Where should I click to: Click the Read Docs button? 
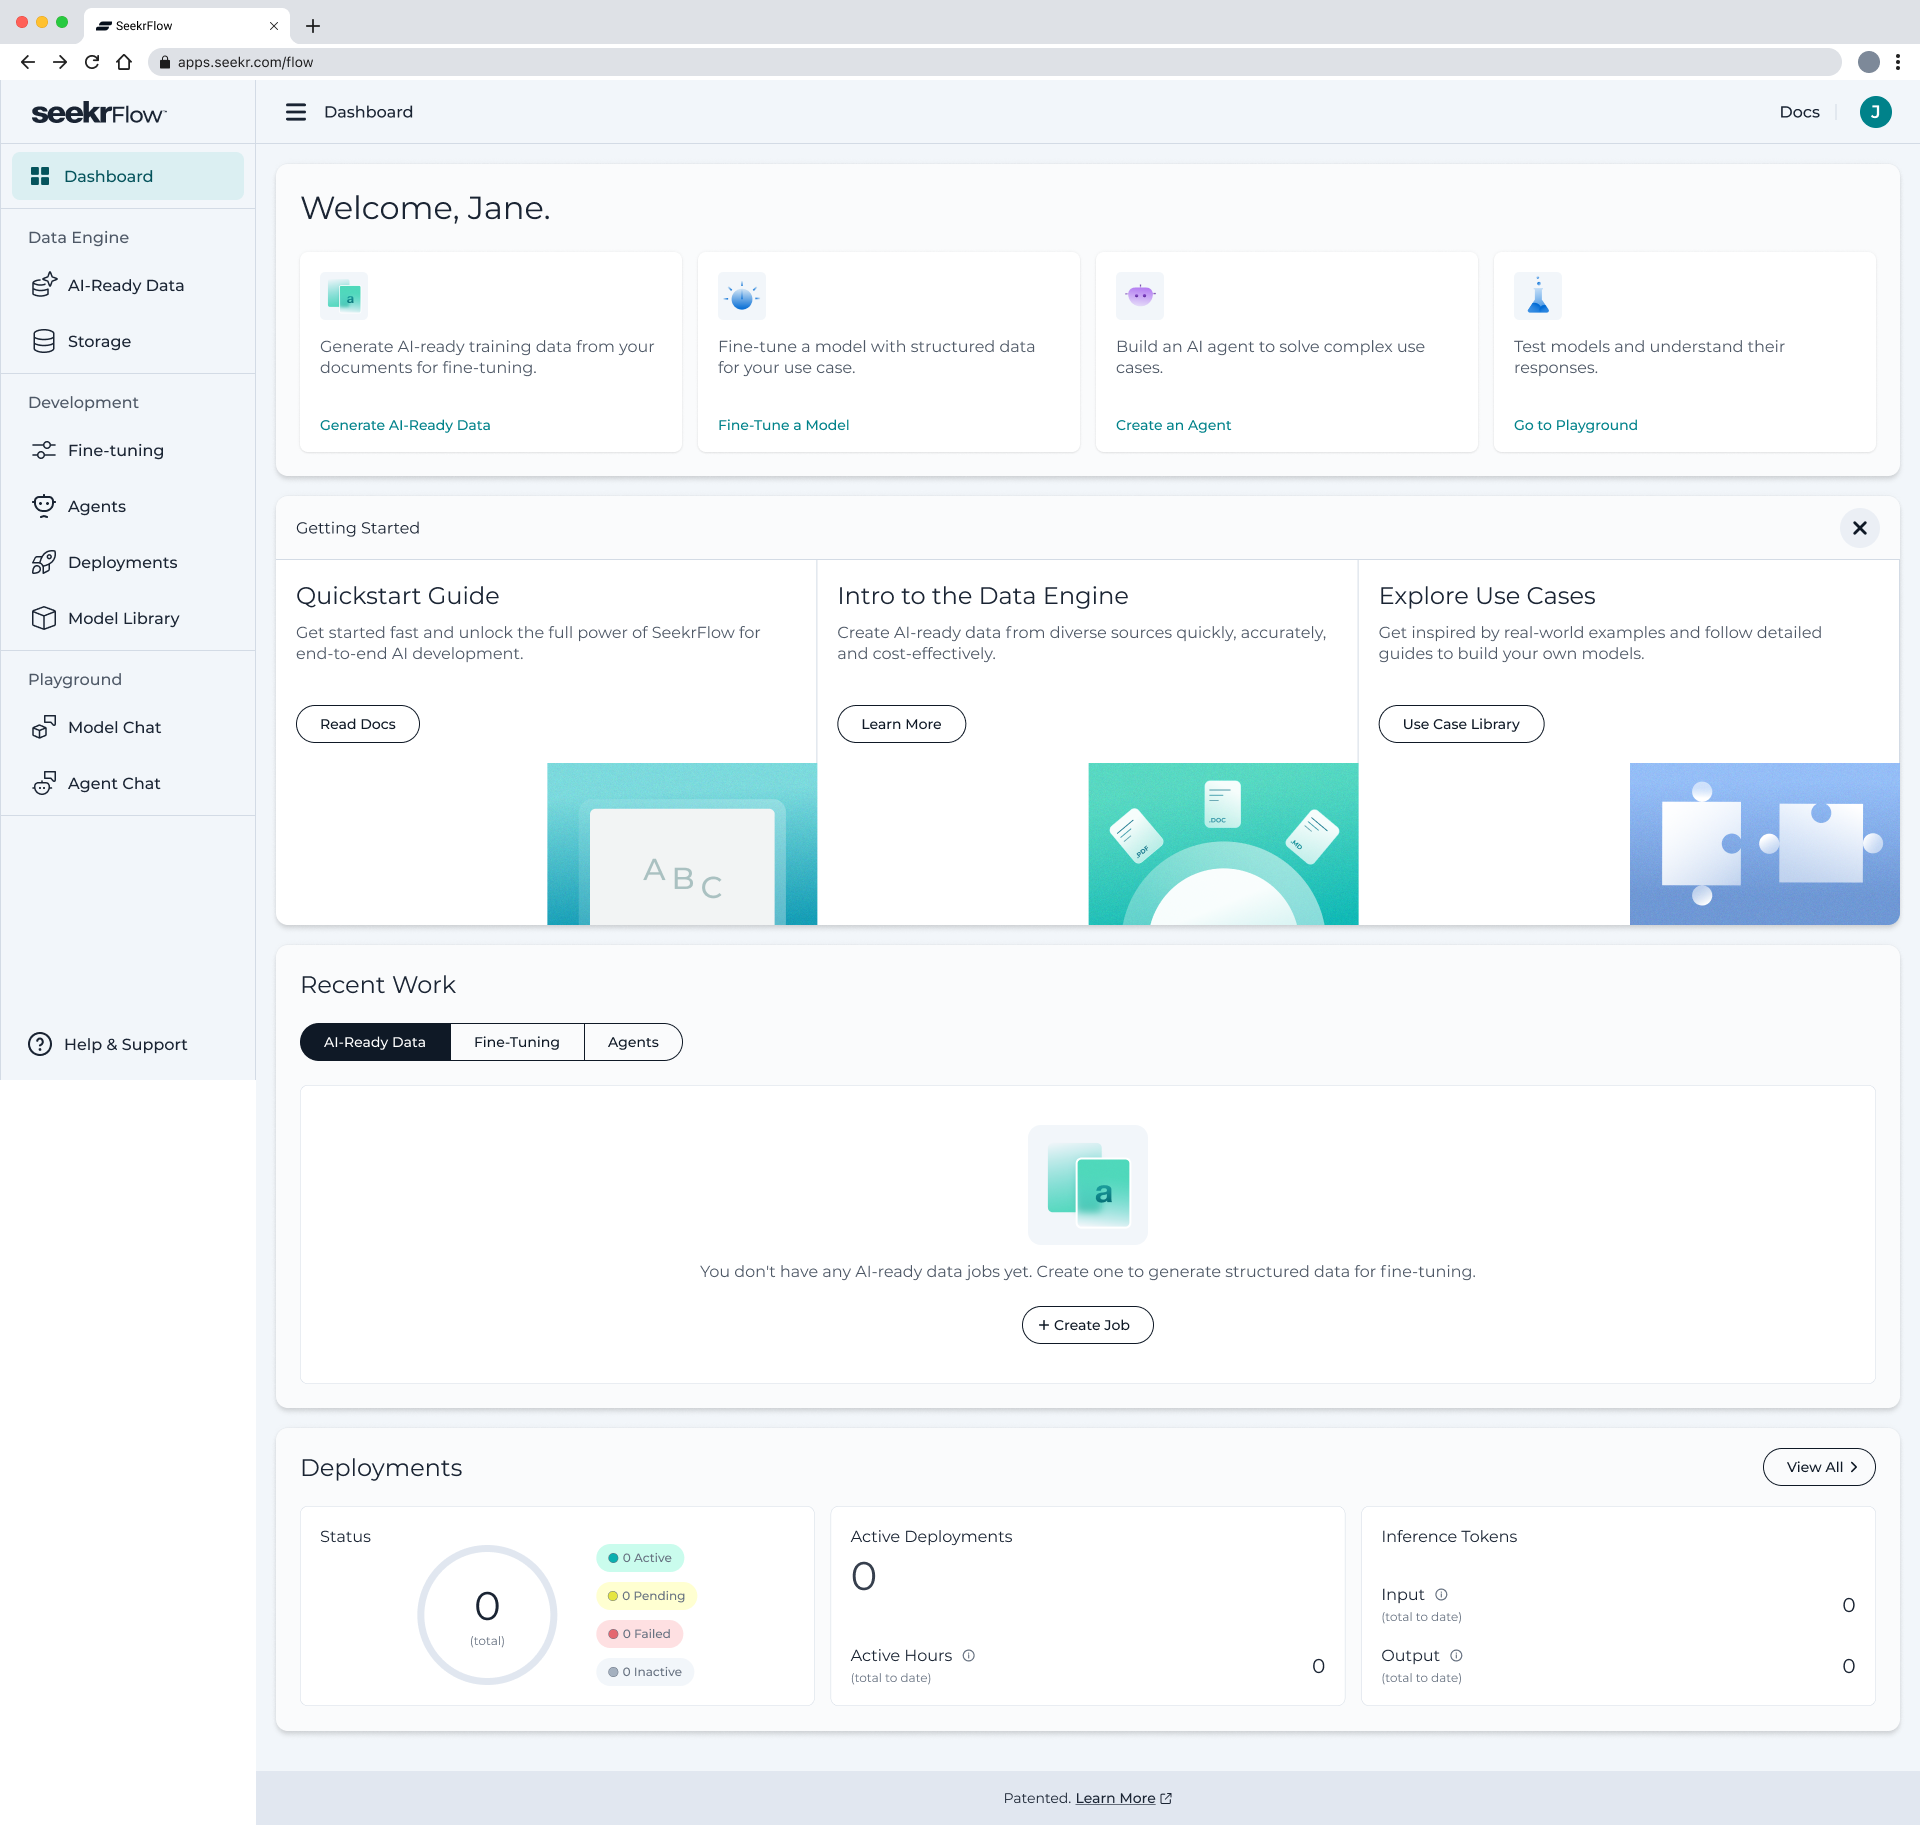(x=358, y=724)
